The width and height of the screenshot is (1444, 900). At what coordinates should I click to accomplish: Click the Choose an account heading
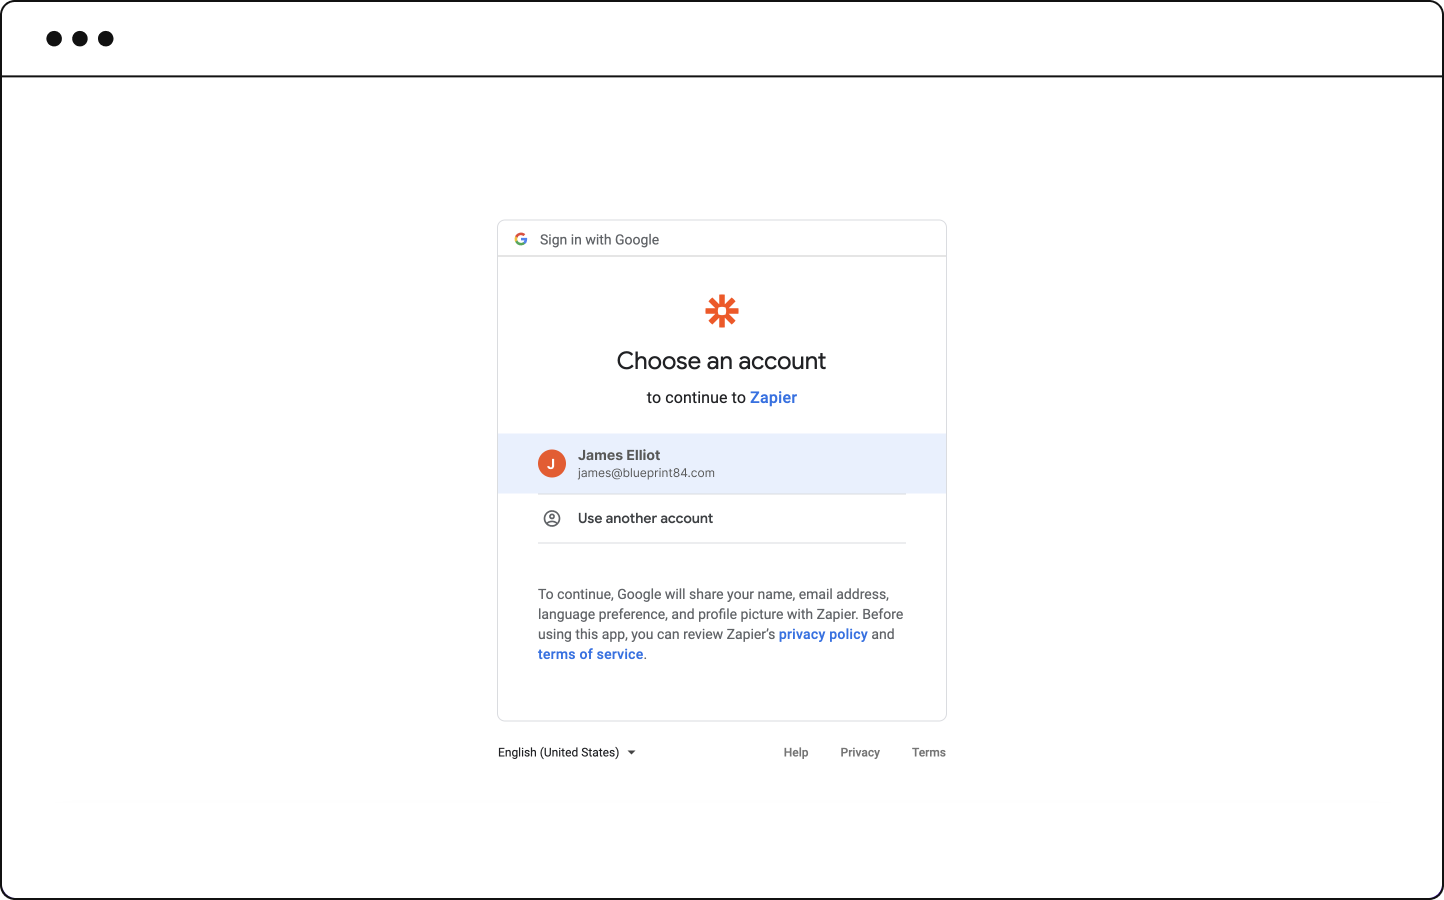[721, 361]
